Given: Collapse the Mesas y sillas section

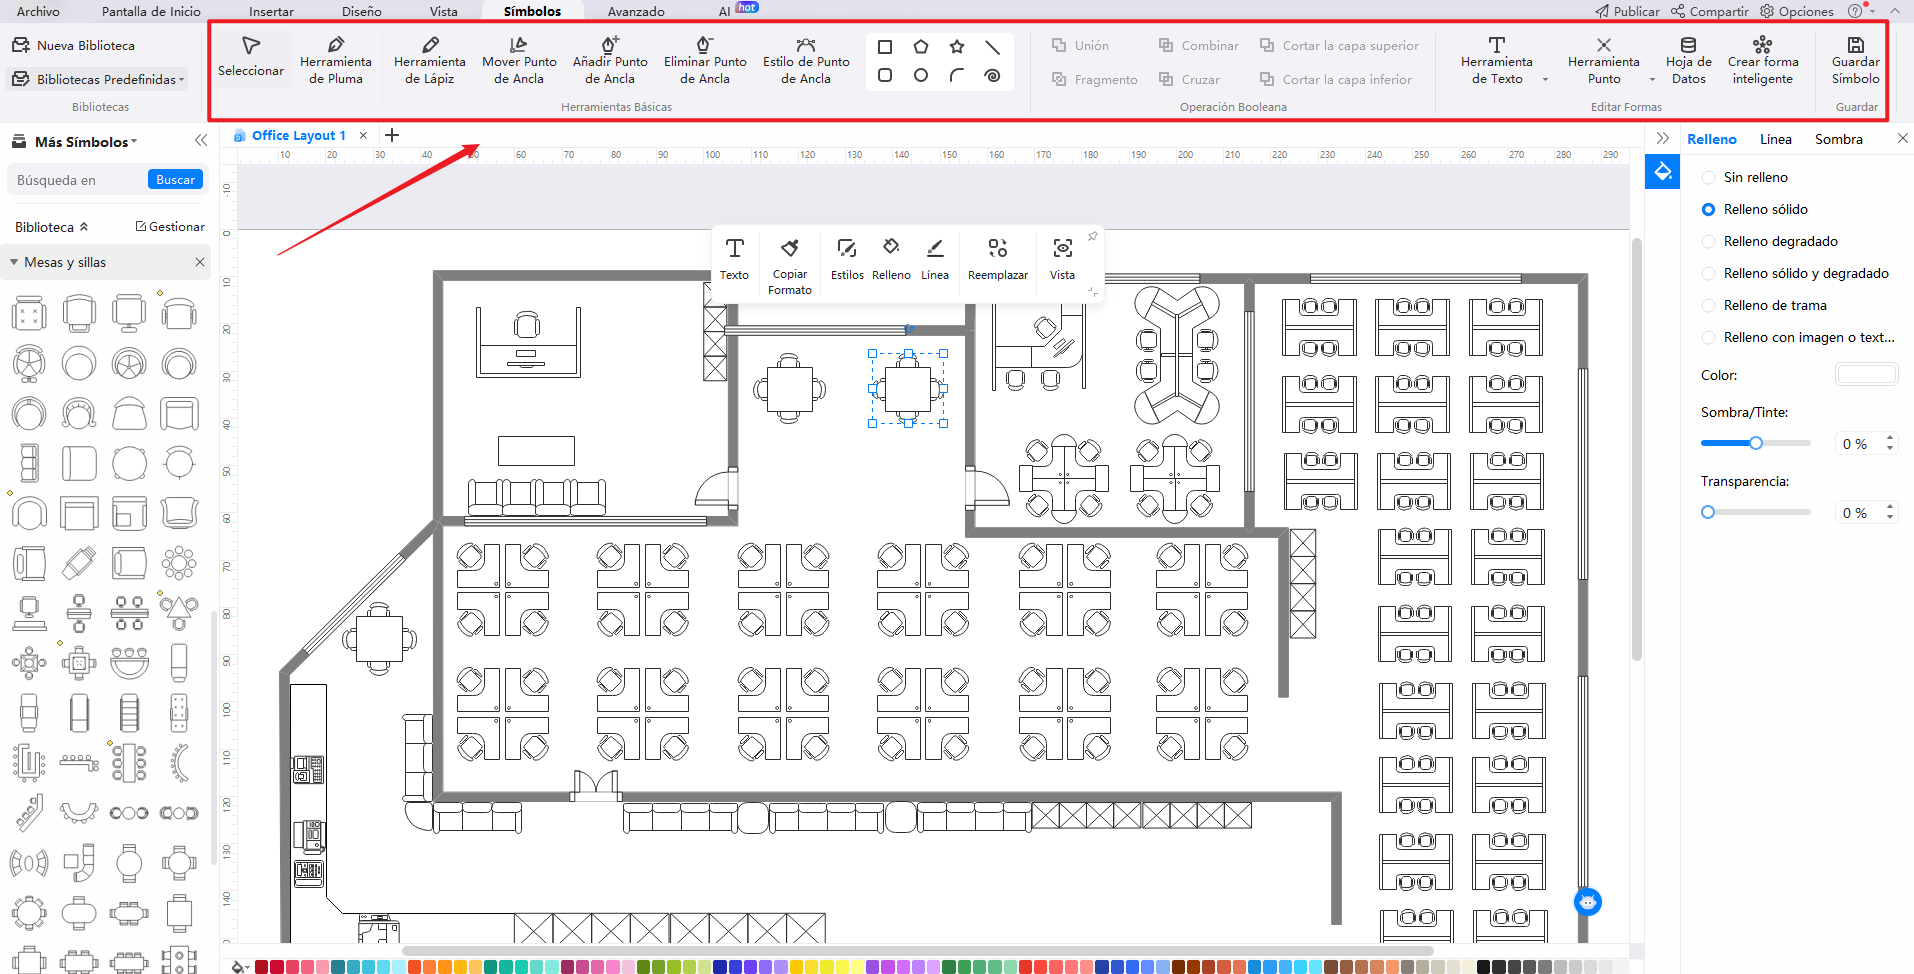Looking at the screenshot, I should click(x=14, y=263).
